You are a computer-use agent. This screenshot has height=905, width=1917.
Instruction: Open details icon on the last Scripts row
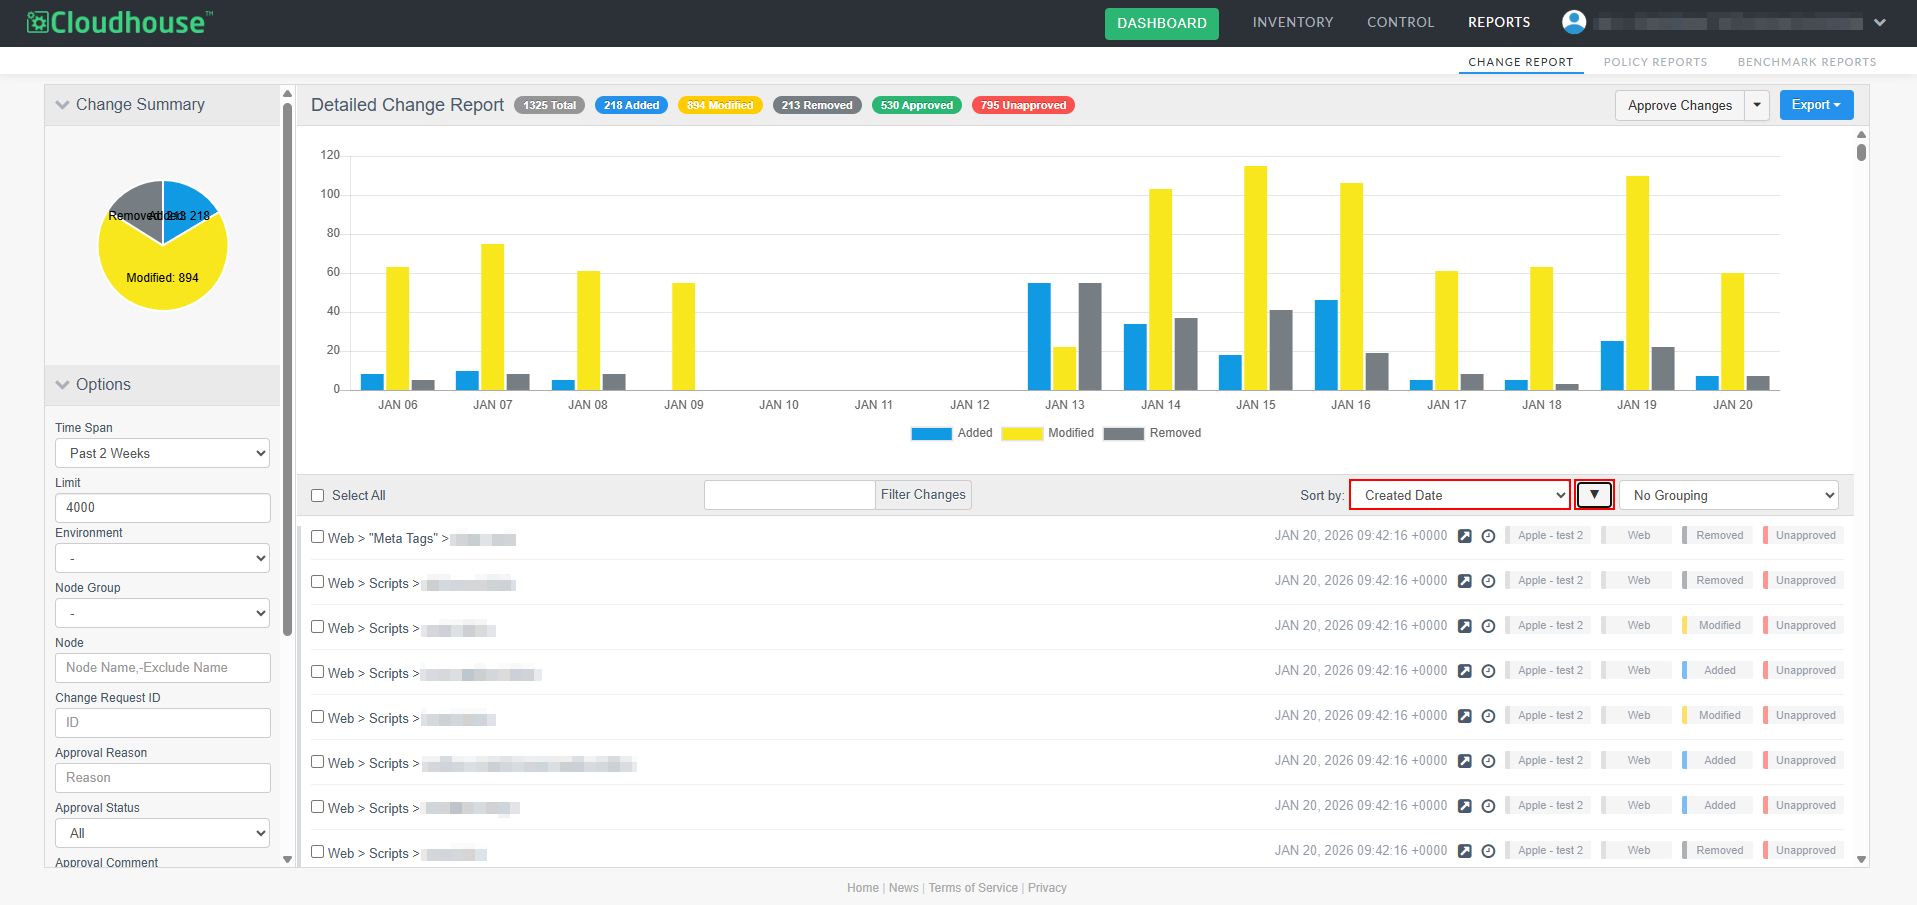point(1464,851)
